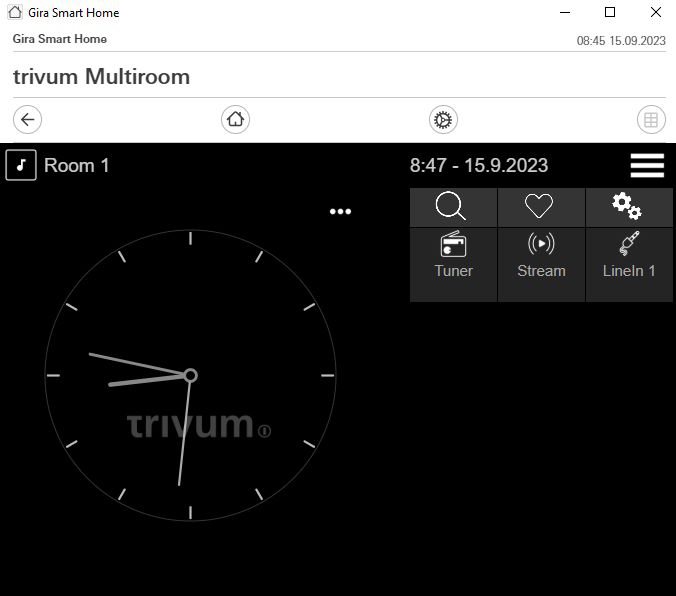
Task: Minimize the Gira Smart Home window
Action: [565, 13]
